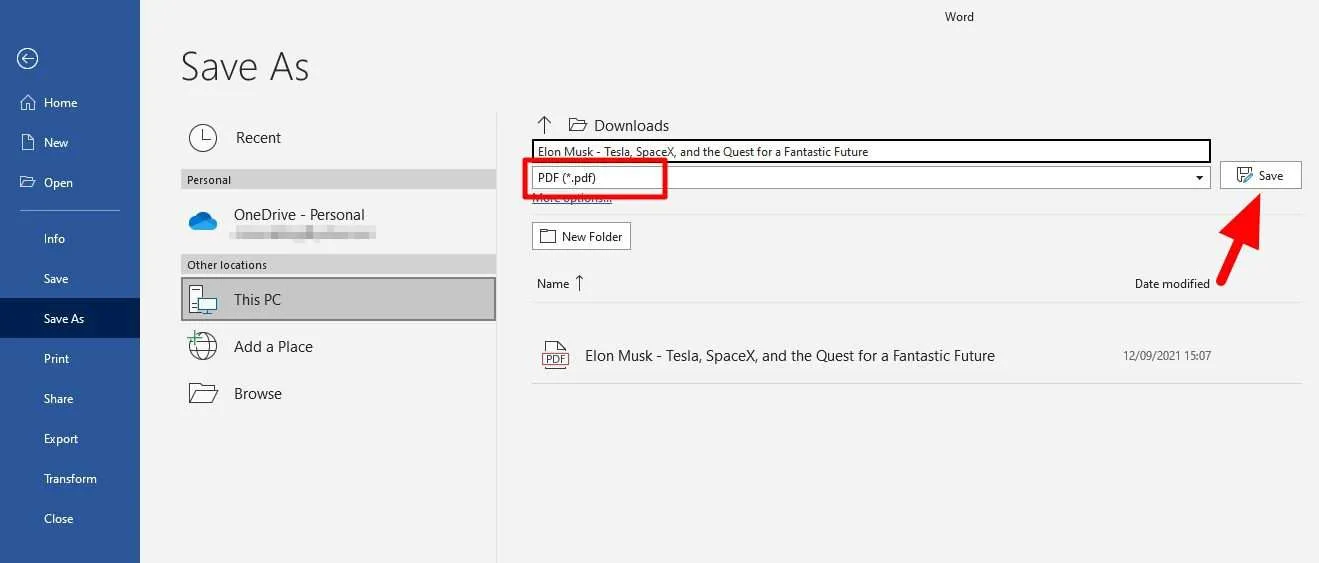Choose Add a Place
The width and height of the screenshot is (1319, 563).
click(x=339, y=346)
